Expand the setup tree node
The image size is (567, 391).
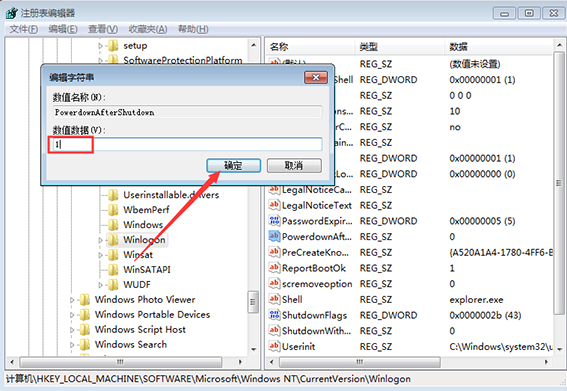click(x=101, y=46)
